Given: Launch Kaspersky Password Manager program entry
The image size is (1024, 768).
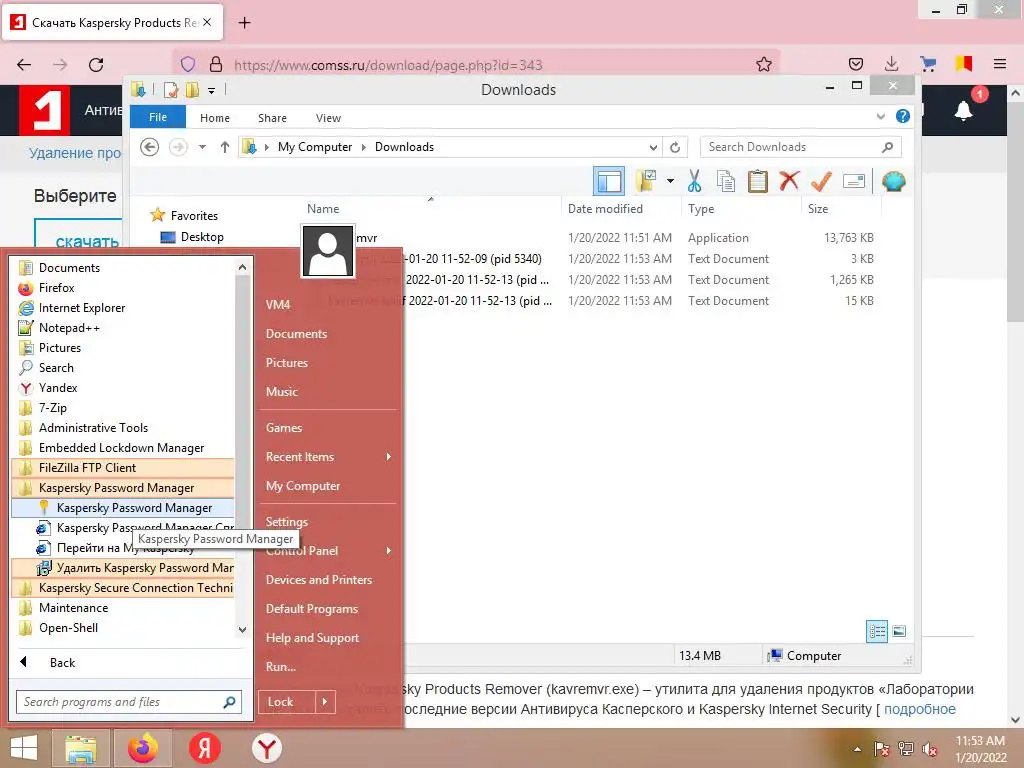Looking at the screenshot, I should (123, 507).
